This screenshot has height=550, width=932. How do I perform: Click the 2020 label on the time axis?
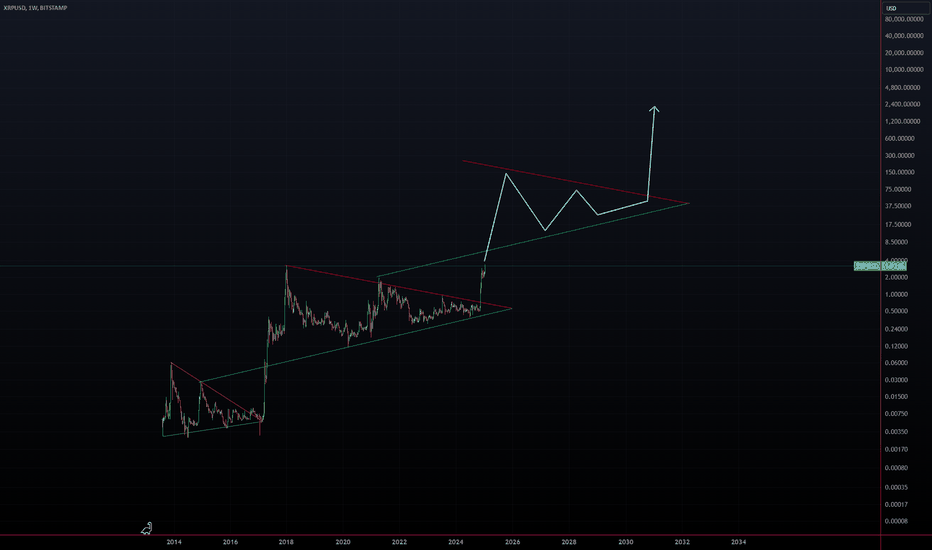click(343, 542)
